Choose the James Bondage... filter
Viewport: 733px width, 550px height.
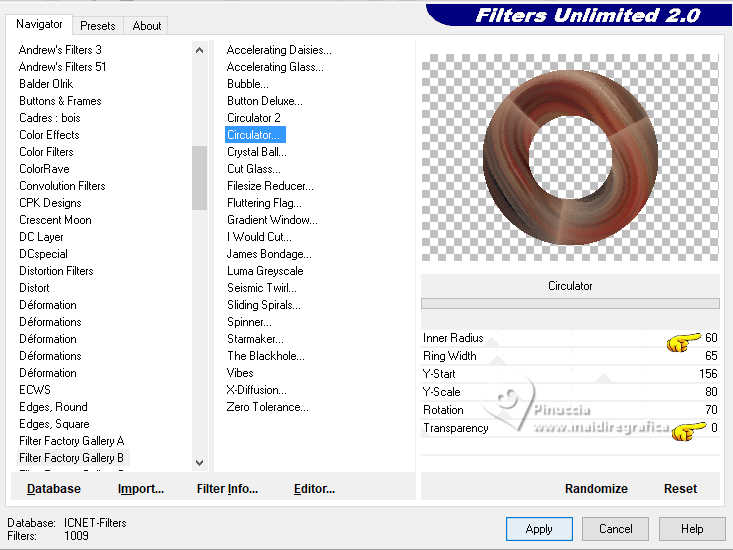coord(269,254)
